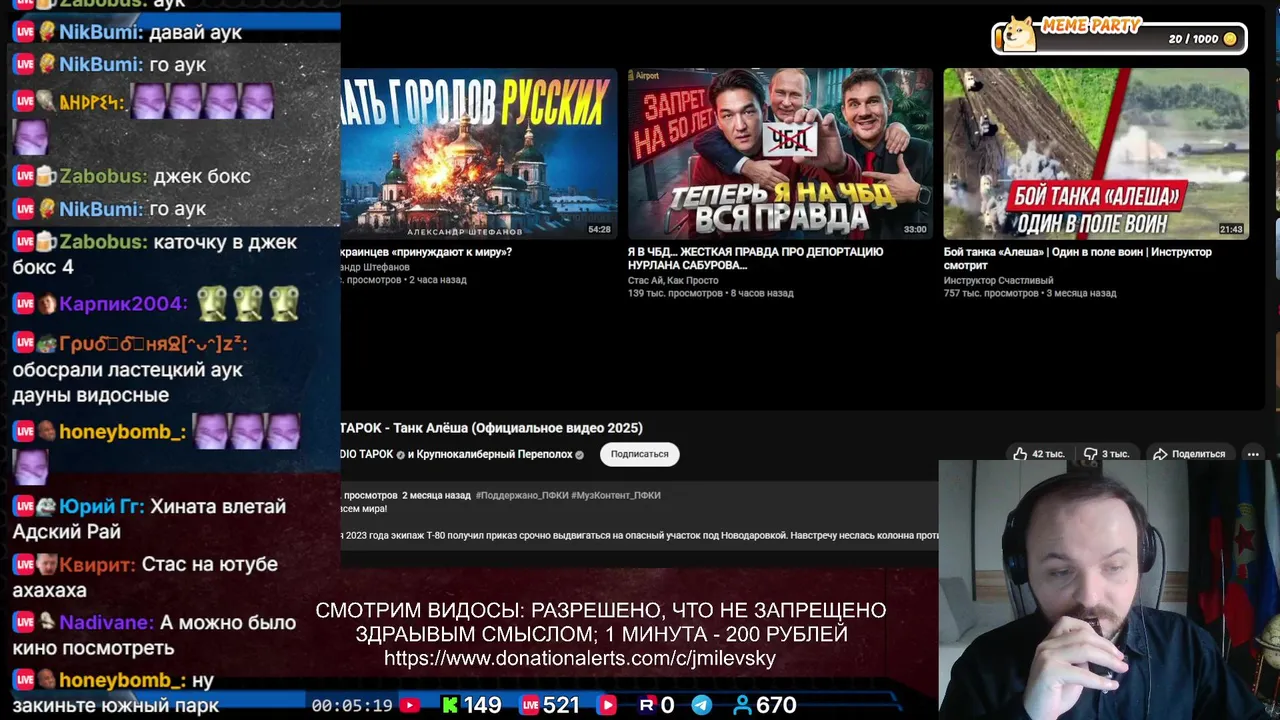Screen dimensions: 1280x720
Task: Click the 21:43 duration badge
Action: (x=1230, y=230)
